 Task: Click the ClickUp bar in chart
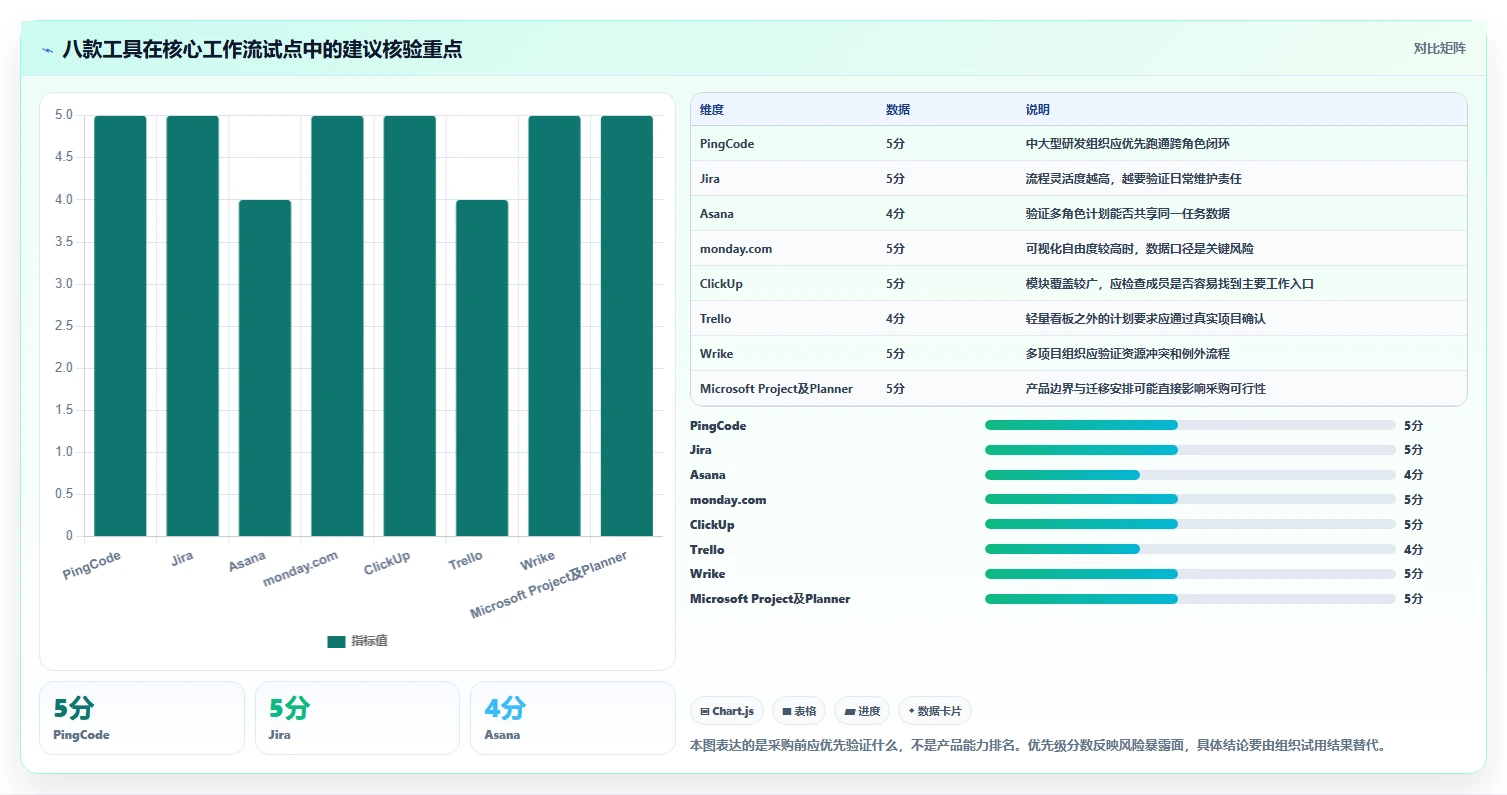coord(409,326)
